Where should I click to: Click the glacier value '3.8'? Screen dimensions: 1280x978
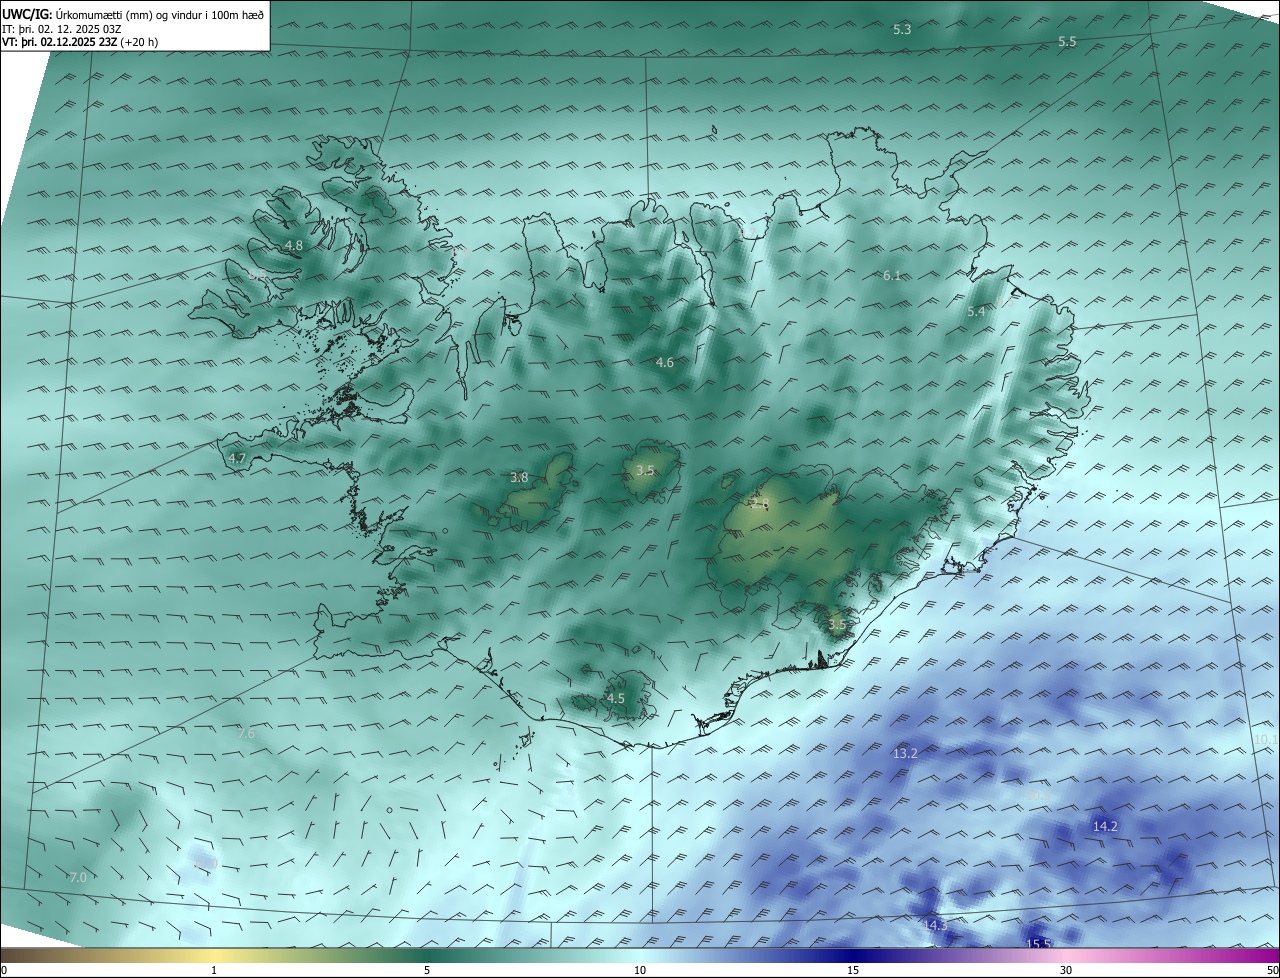(519, 478)
